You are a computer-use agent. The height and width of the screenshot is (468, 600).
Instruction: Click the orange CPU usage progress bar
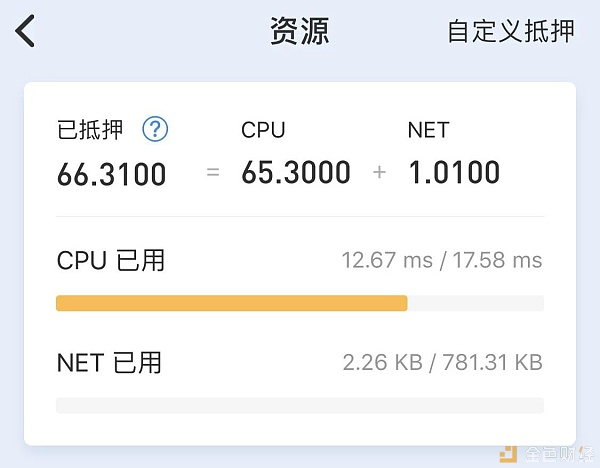point(232,303)
